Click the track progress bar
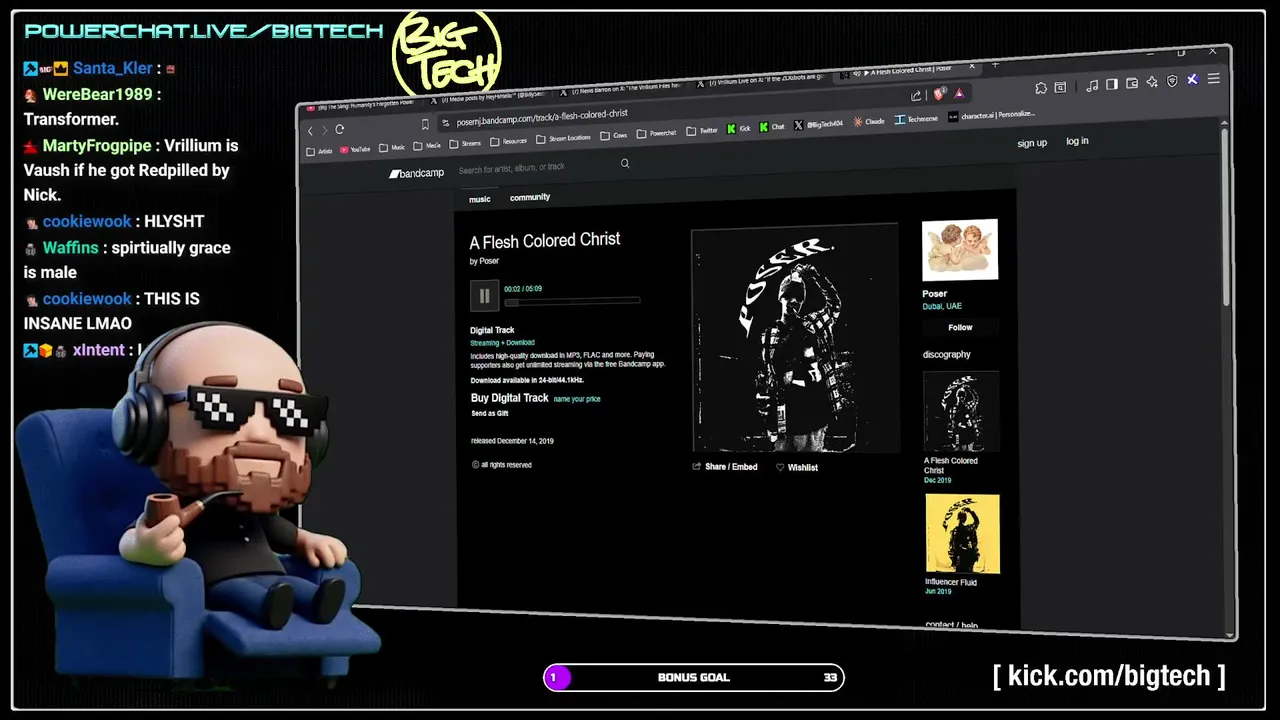Image resolution: width=1280 pixels, height=720 pixels. [x=572, y=302]
